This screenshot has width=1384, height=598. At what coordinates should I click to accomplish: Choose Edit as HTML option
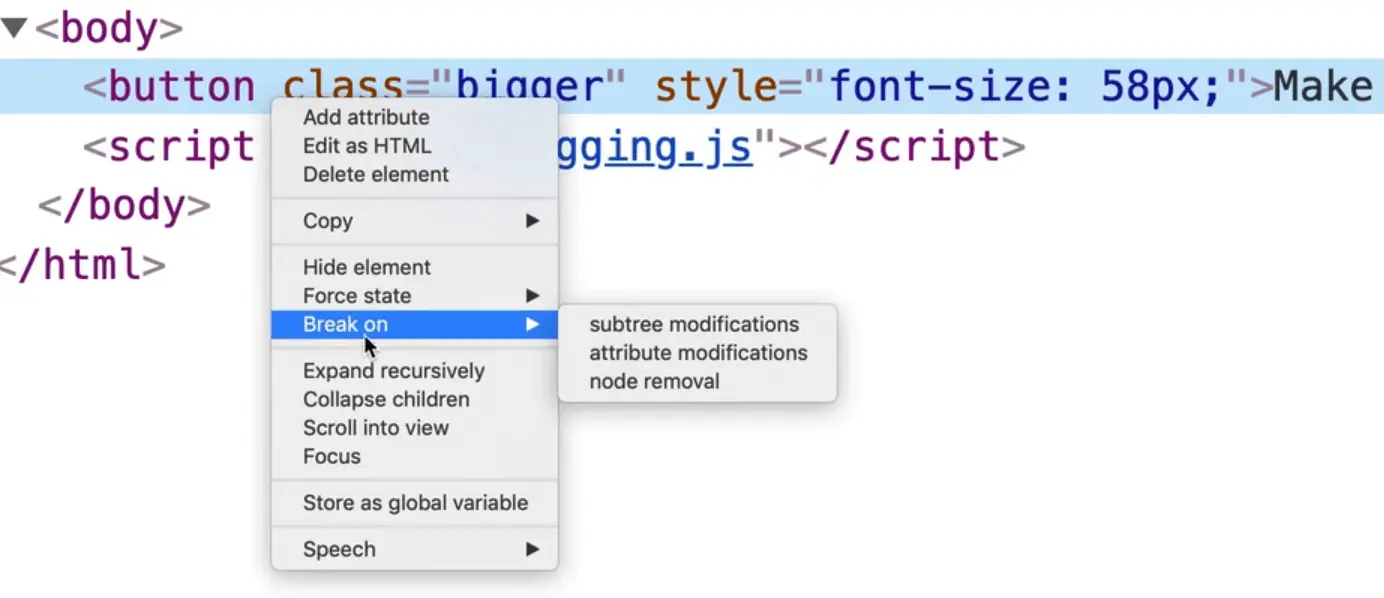click(x=367, y=146)
